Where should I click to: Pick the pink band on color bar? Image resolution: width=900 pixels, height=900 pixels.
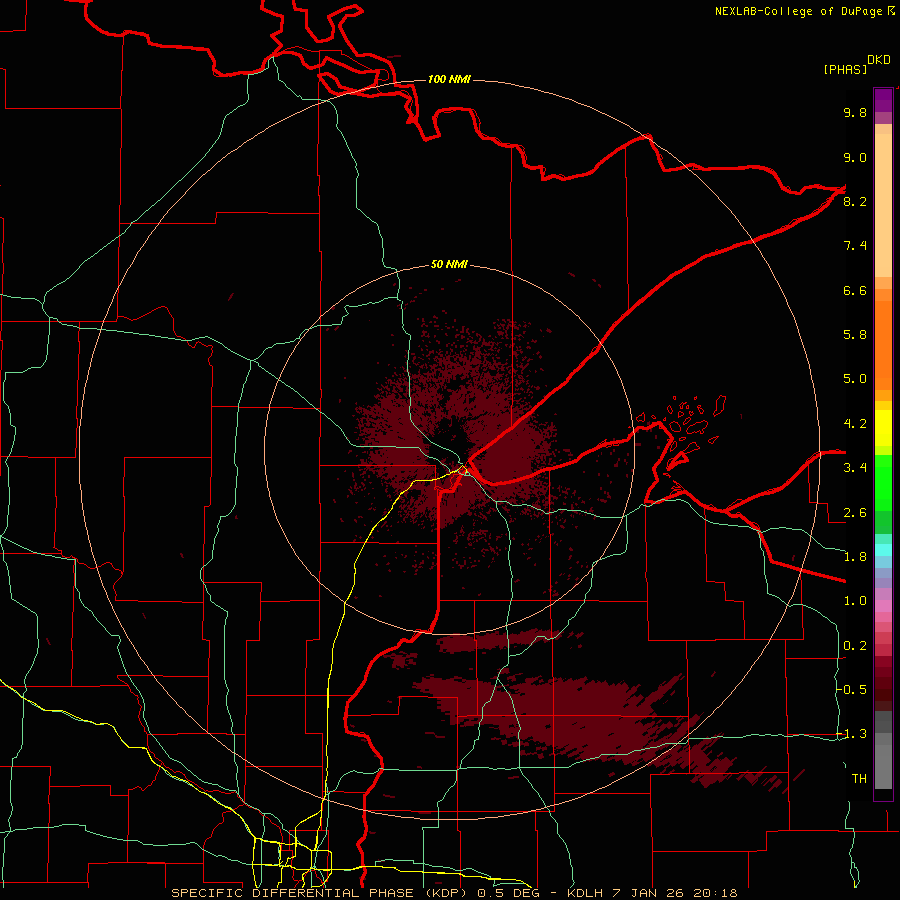(x=883, y=606)
